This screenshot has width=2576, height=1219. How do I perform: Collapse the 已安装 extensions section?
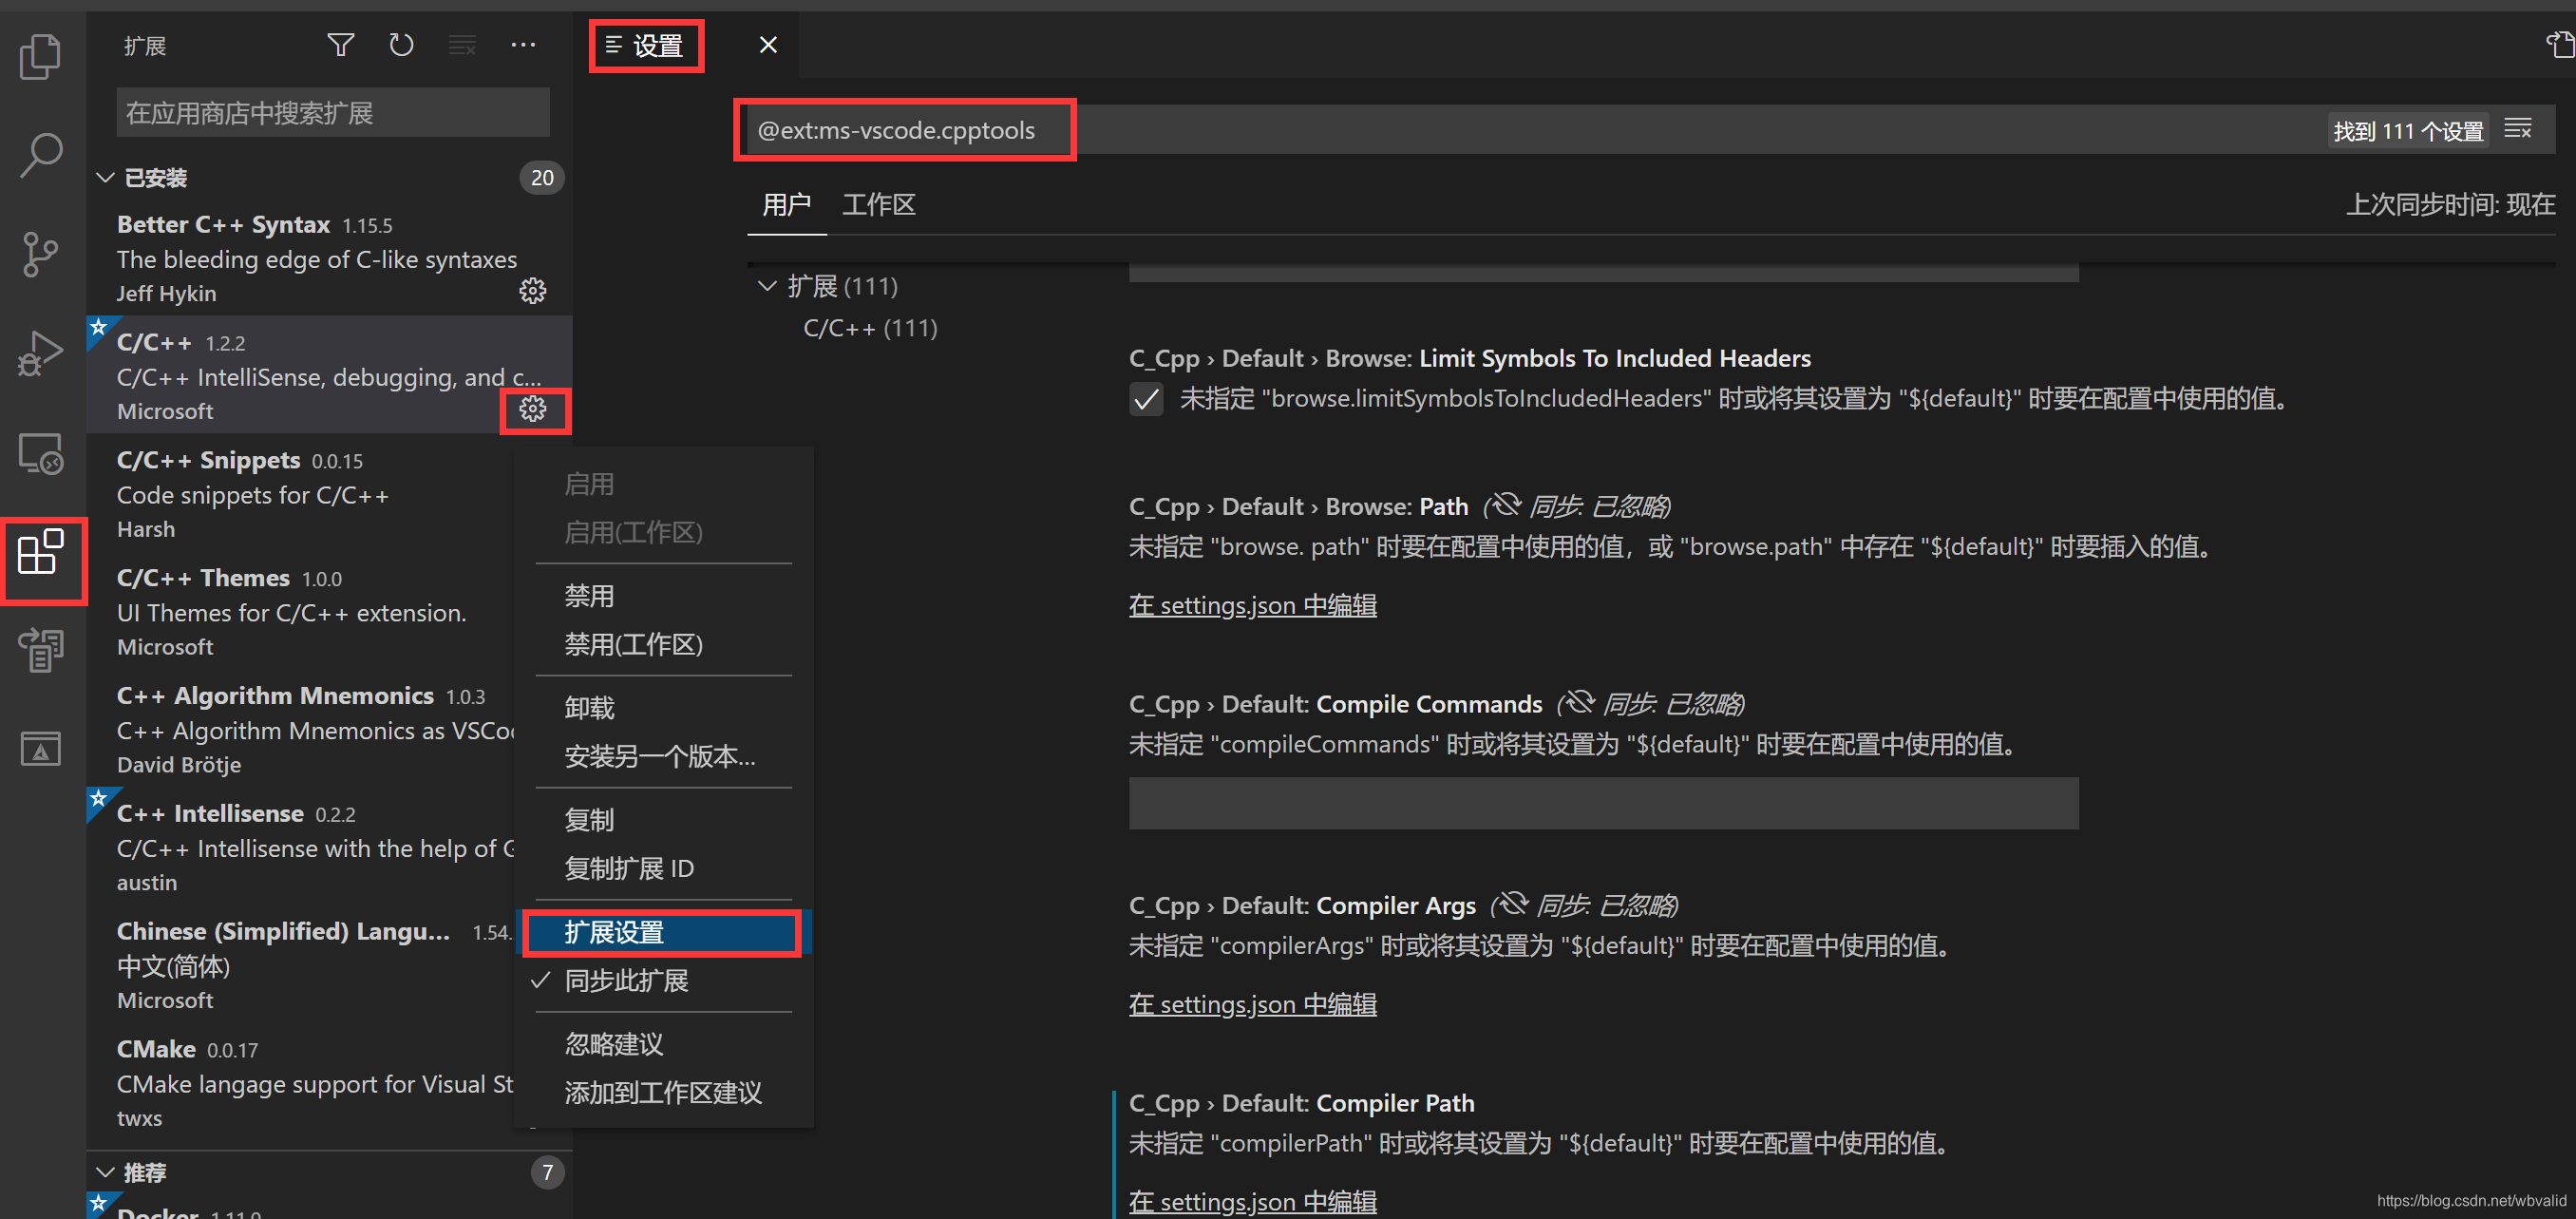pos(110,174)
